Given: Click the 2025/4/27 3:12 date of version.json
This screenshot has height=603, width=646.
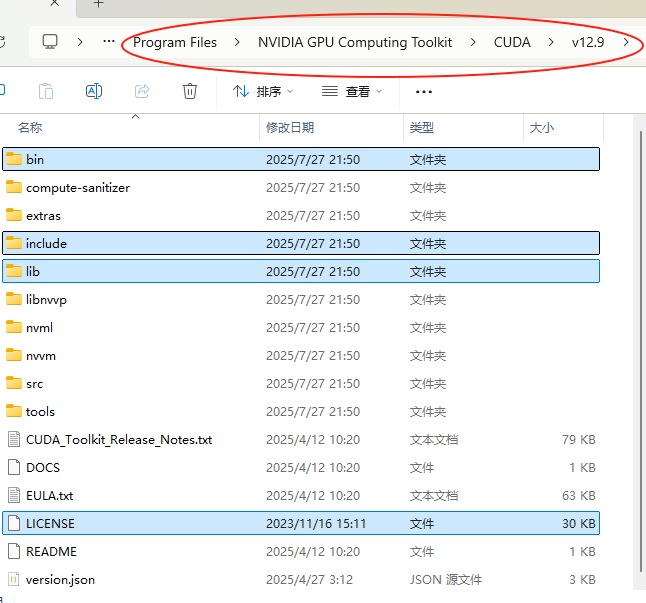Looking at the screenshot, I should tap(309, 580).
